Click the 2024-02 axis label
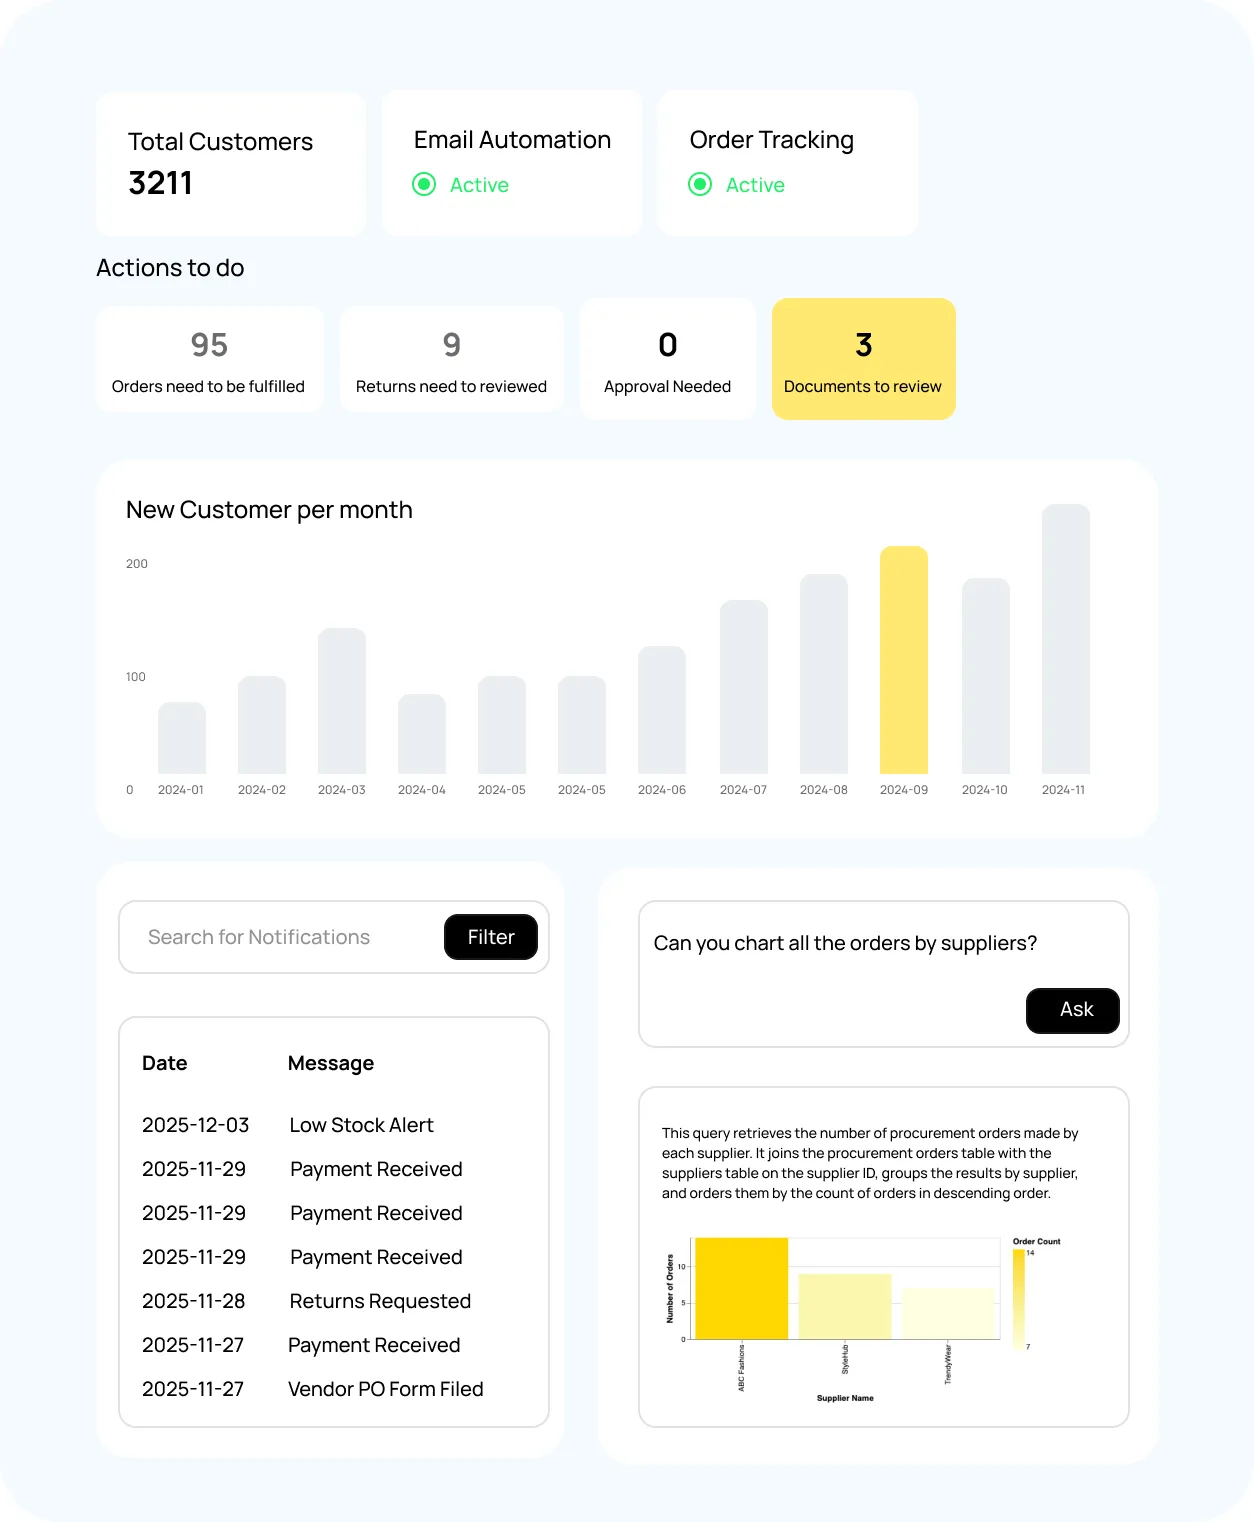 [x=262, y=790]
